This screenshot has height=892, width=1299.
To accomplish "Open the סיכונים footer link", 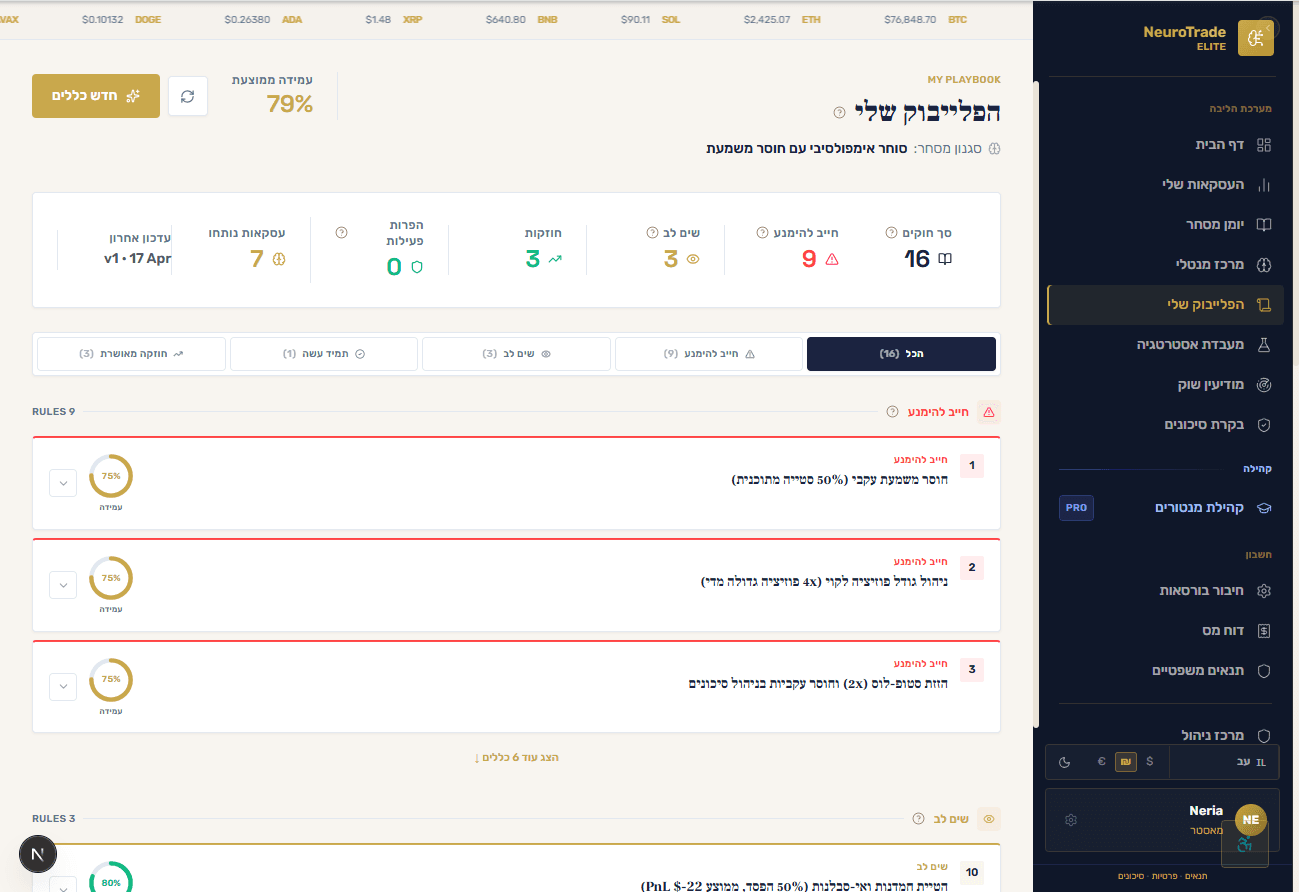I will (x=1131, y=876).
